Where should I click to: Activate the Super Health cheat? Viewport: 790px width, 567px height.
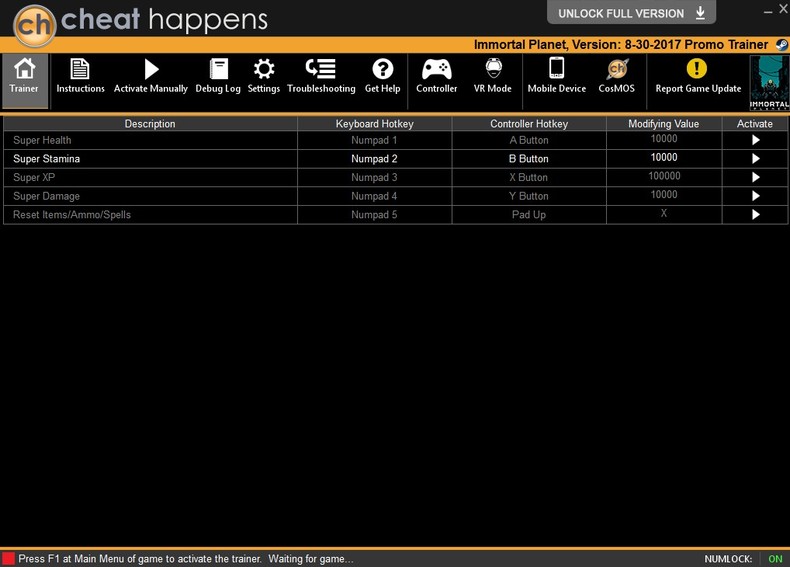coord(755,140)
